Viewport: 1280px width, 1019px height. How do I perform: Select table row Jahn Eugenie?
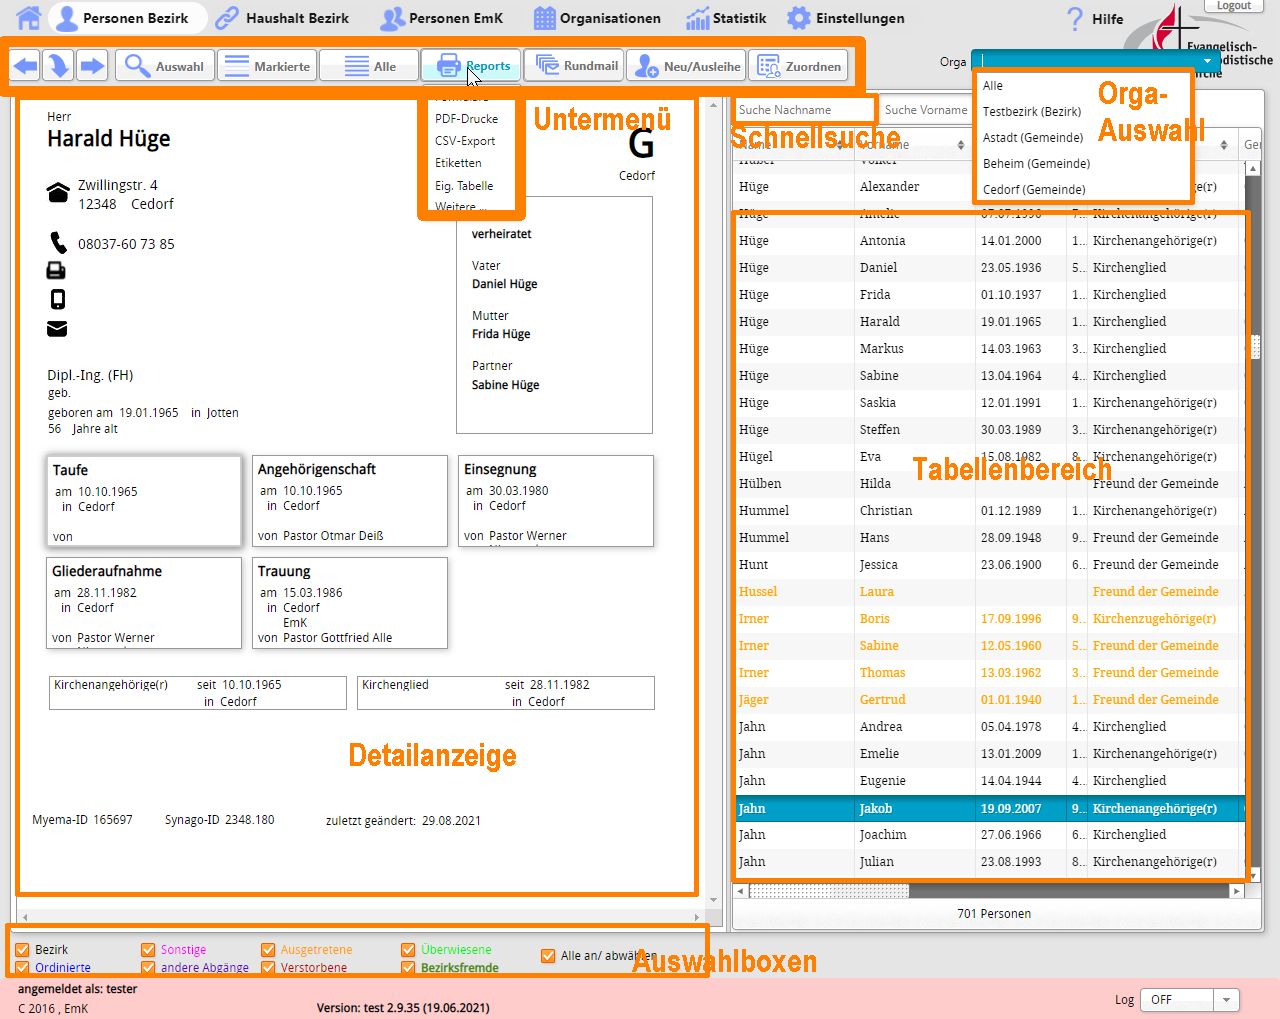pos(990,781)
